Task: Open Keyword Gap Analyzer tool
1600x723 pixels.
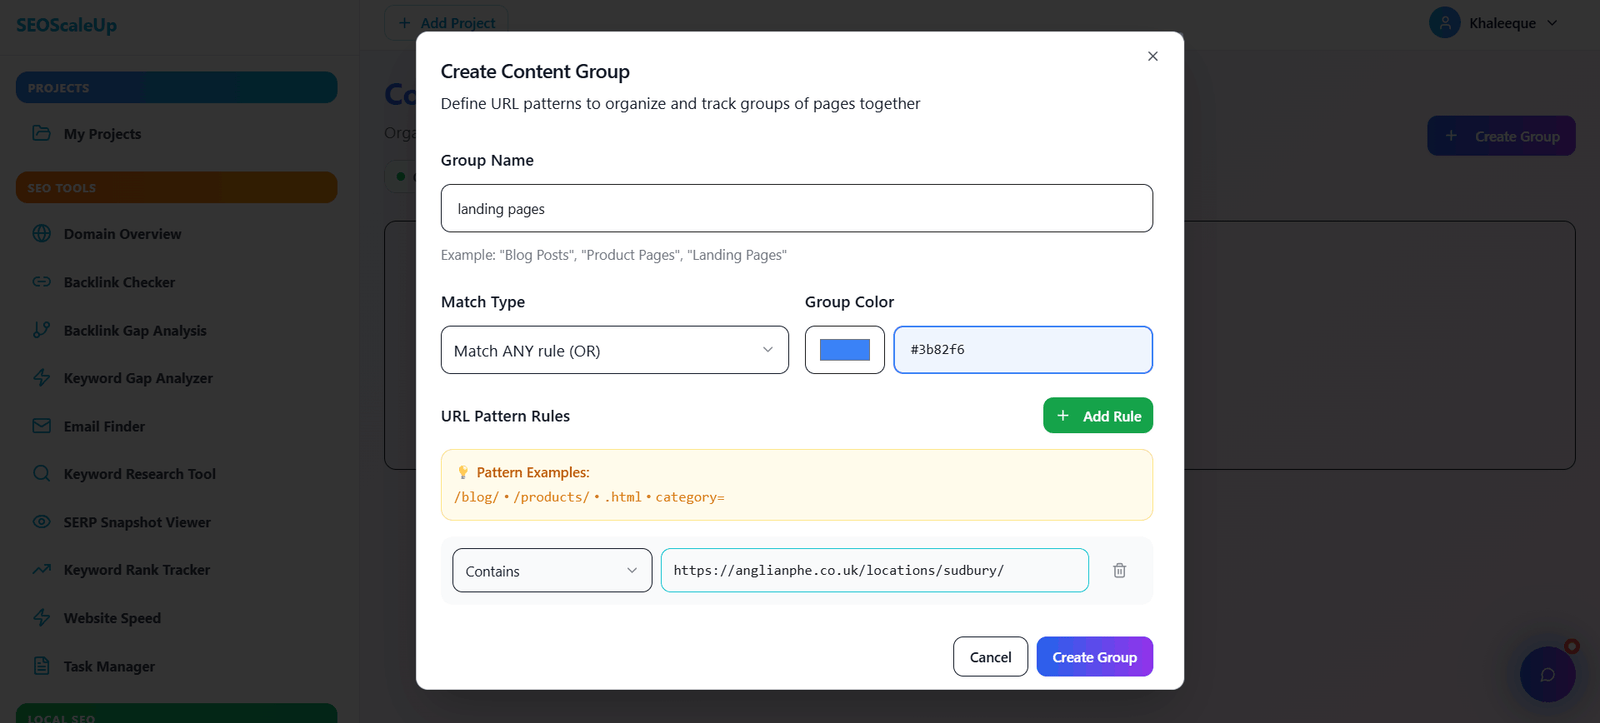Action: pos(138,378)
